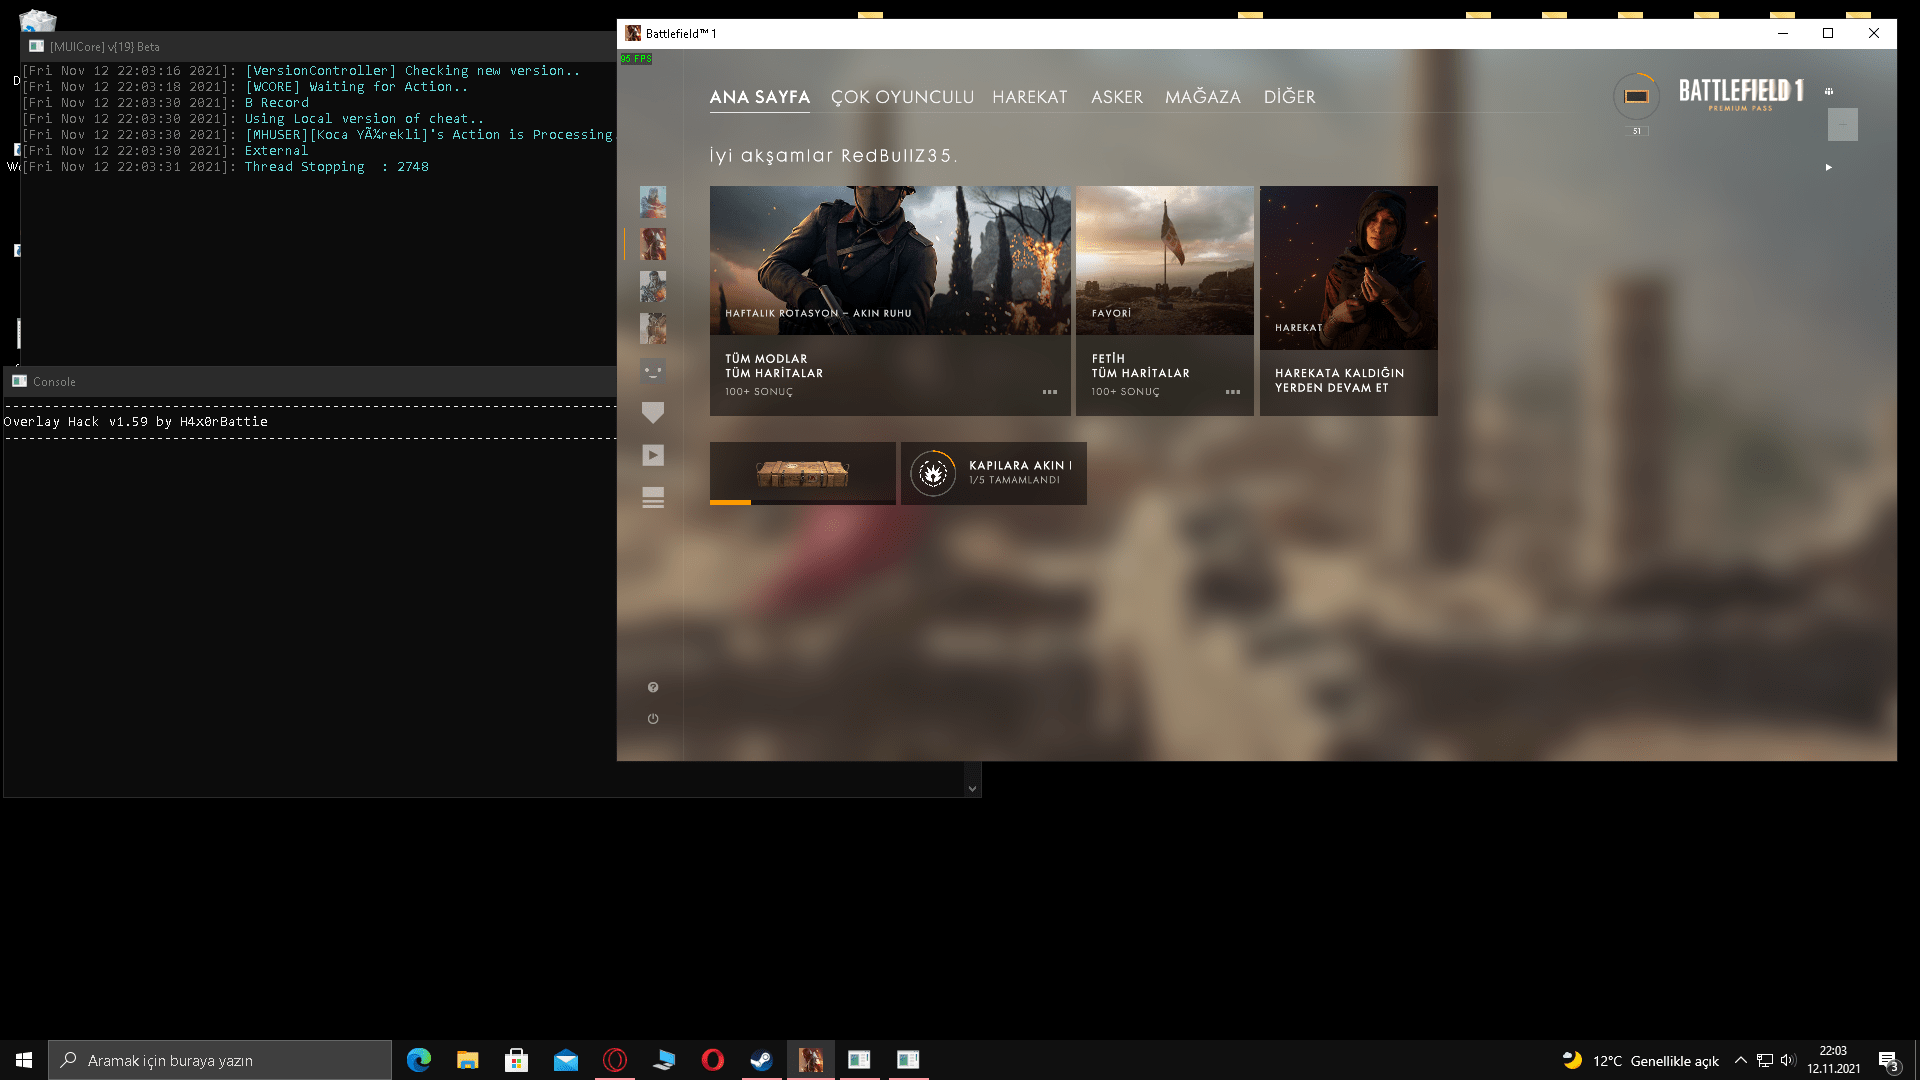Image resolution: width=1920 pixels, height=1080 pixels.
Task: Open the shield-shaped emblem icon in sidebar
Action: click(x=653, y=413)
